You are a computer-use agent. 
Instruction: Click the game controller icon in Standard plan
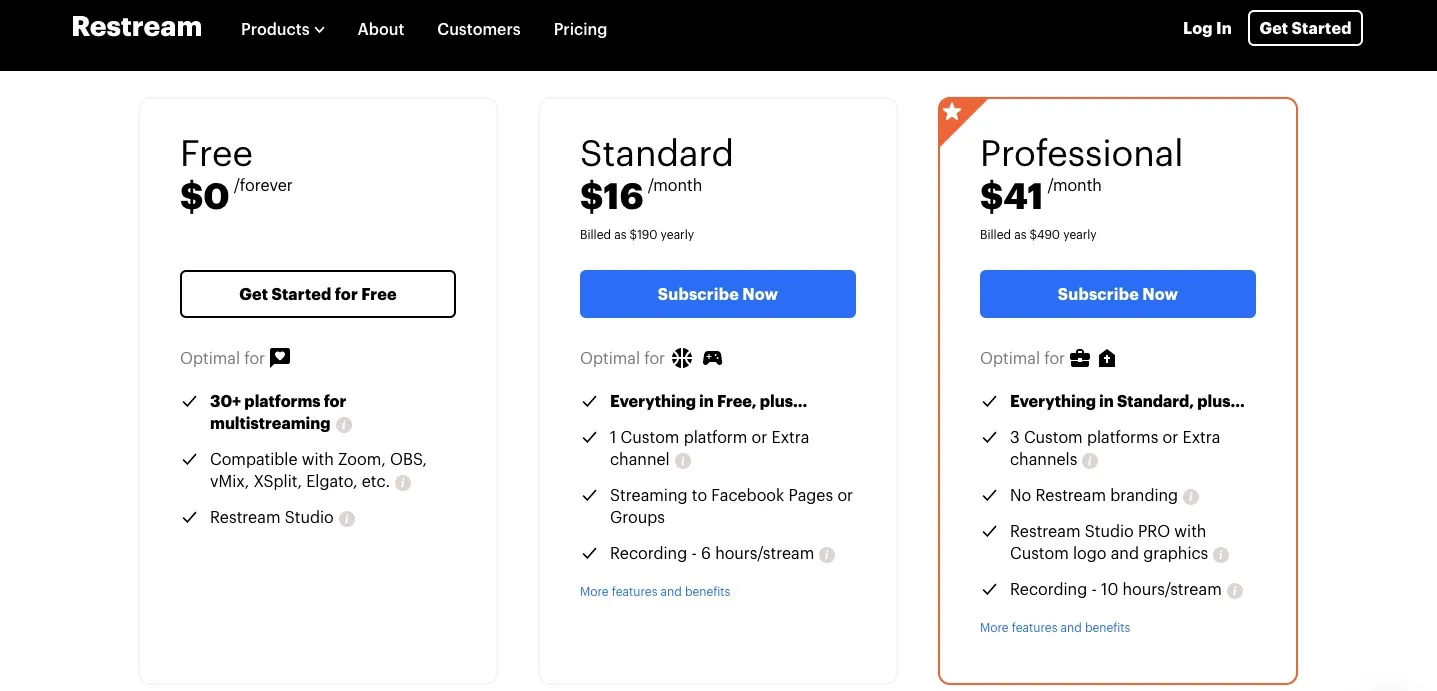[712, 358]
